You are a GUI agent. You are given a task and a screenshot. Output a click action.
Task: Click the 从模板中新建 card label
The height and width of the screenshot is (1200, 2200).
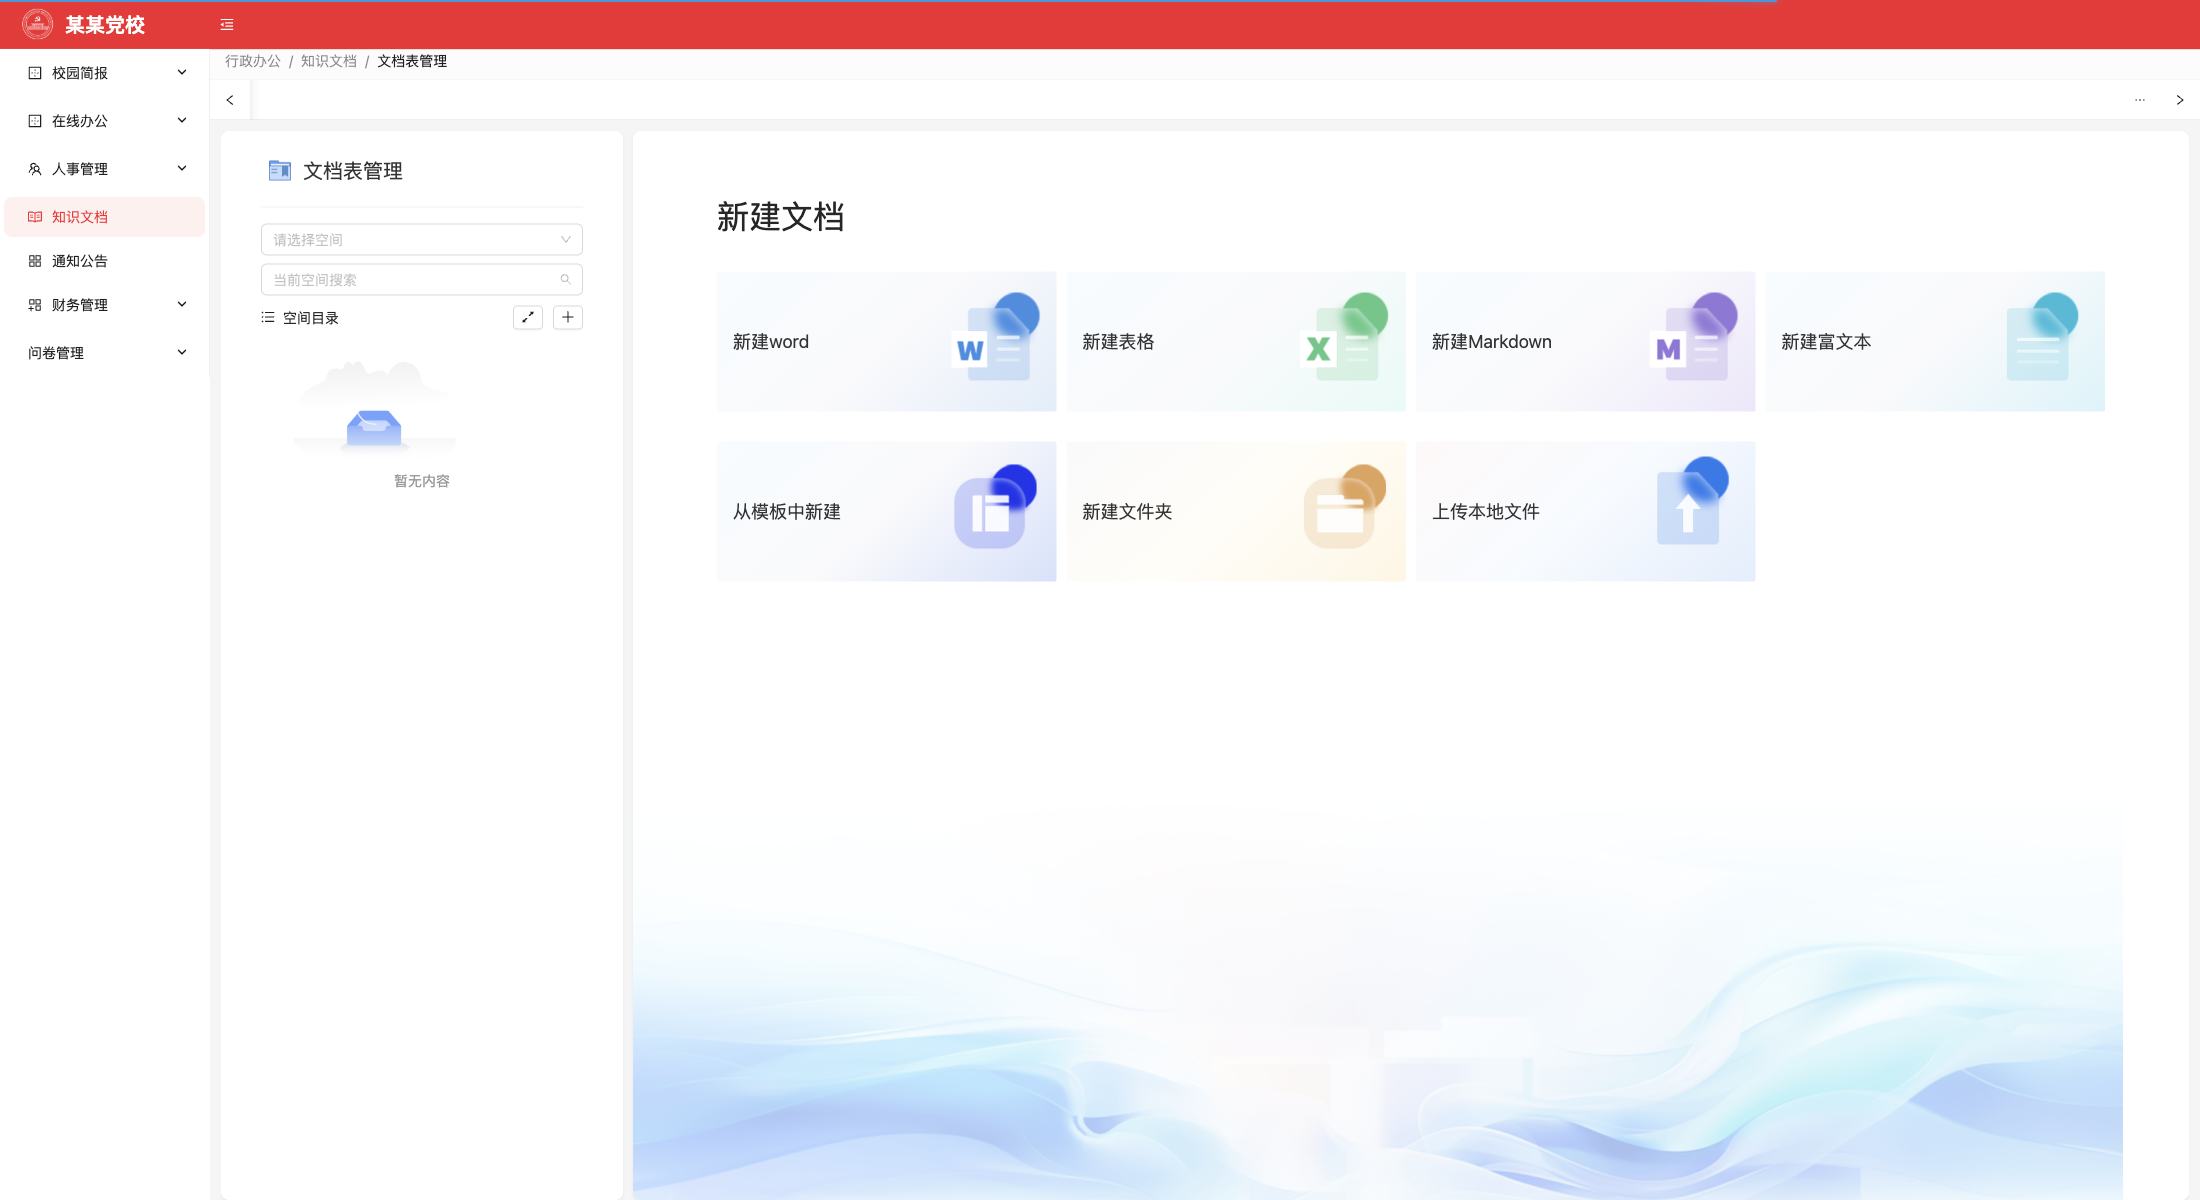pyautogui.click(x=787, y=512)
